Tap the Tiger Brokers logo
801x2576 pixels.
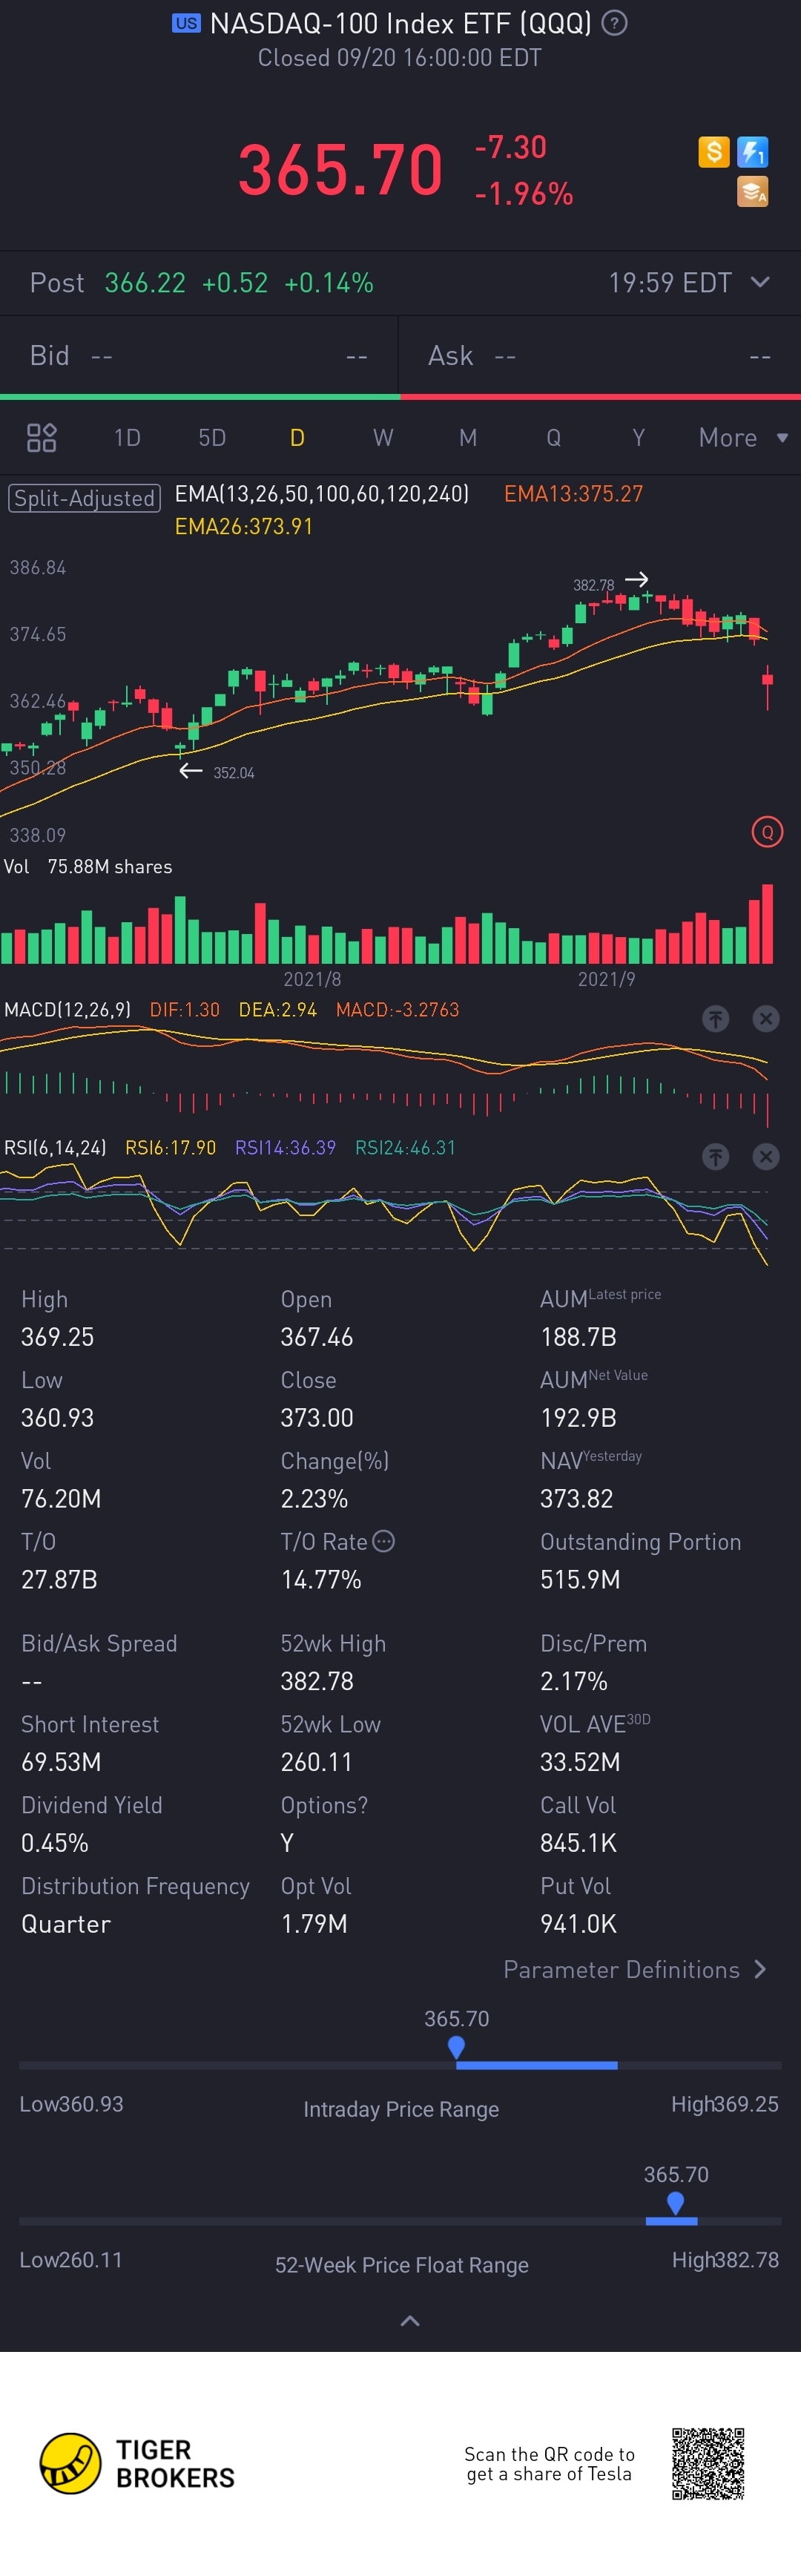(x=137, y=2463)
